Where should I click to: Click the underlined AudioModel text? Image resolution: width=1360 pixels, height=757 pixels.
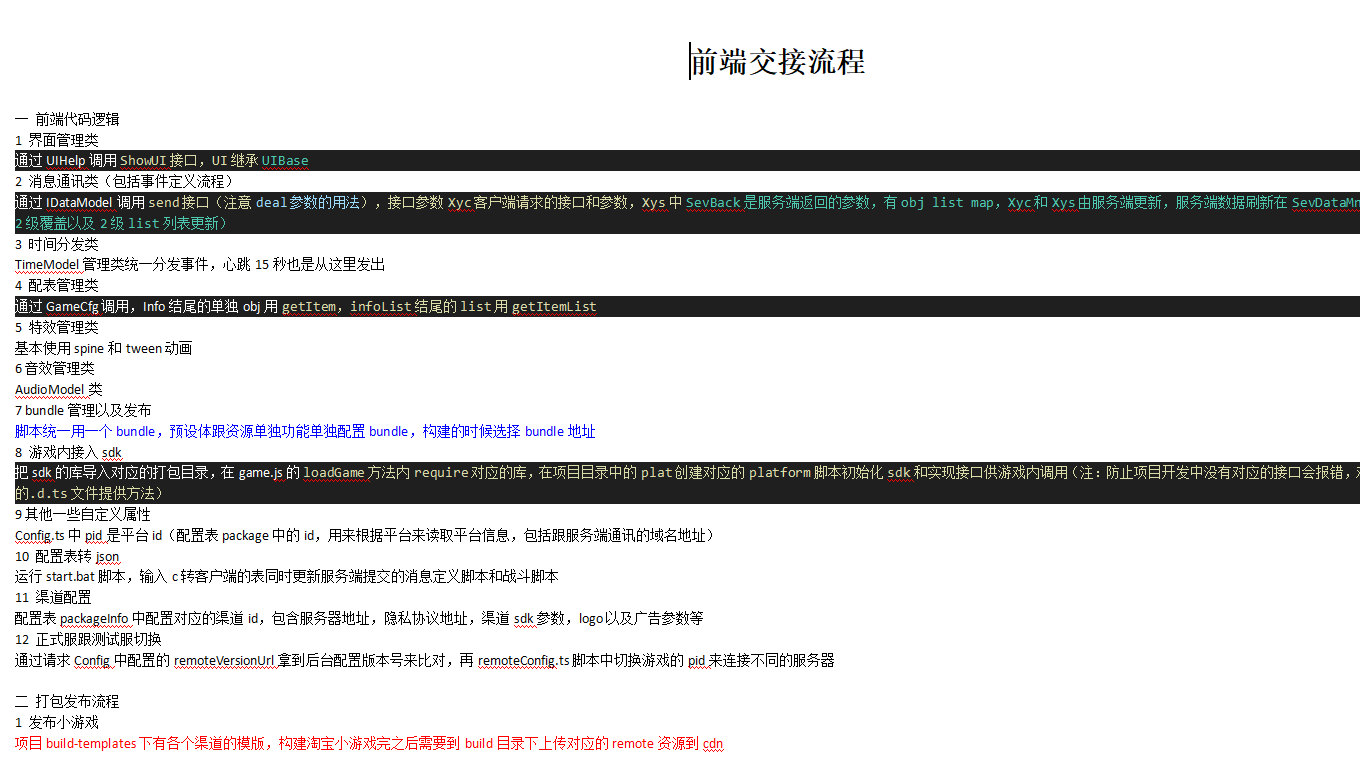pyautogui.click(x=50, y=389)
